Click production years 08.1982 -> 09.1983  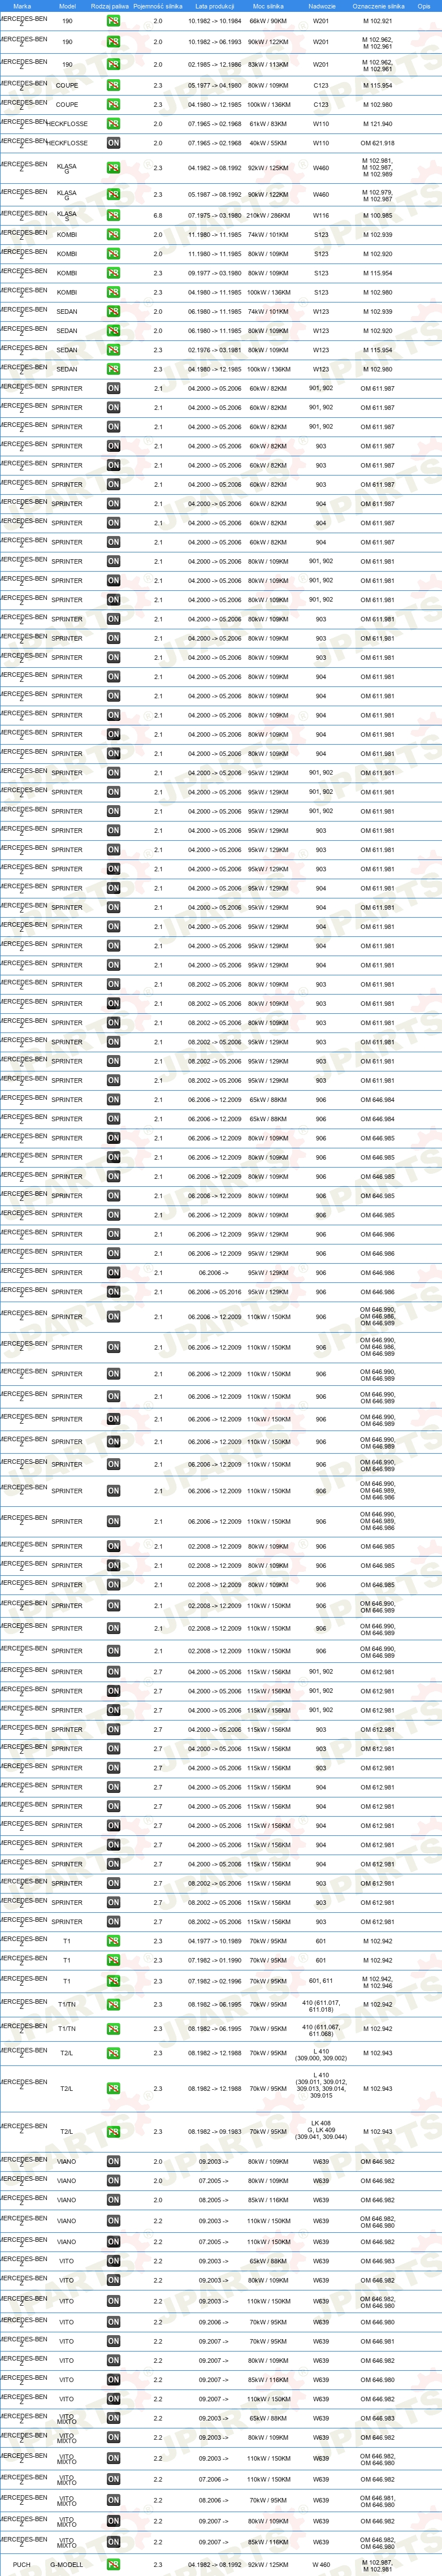point(215,2132)
